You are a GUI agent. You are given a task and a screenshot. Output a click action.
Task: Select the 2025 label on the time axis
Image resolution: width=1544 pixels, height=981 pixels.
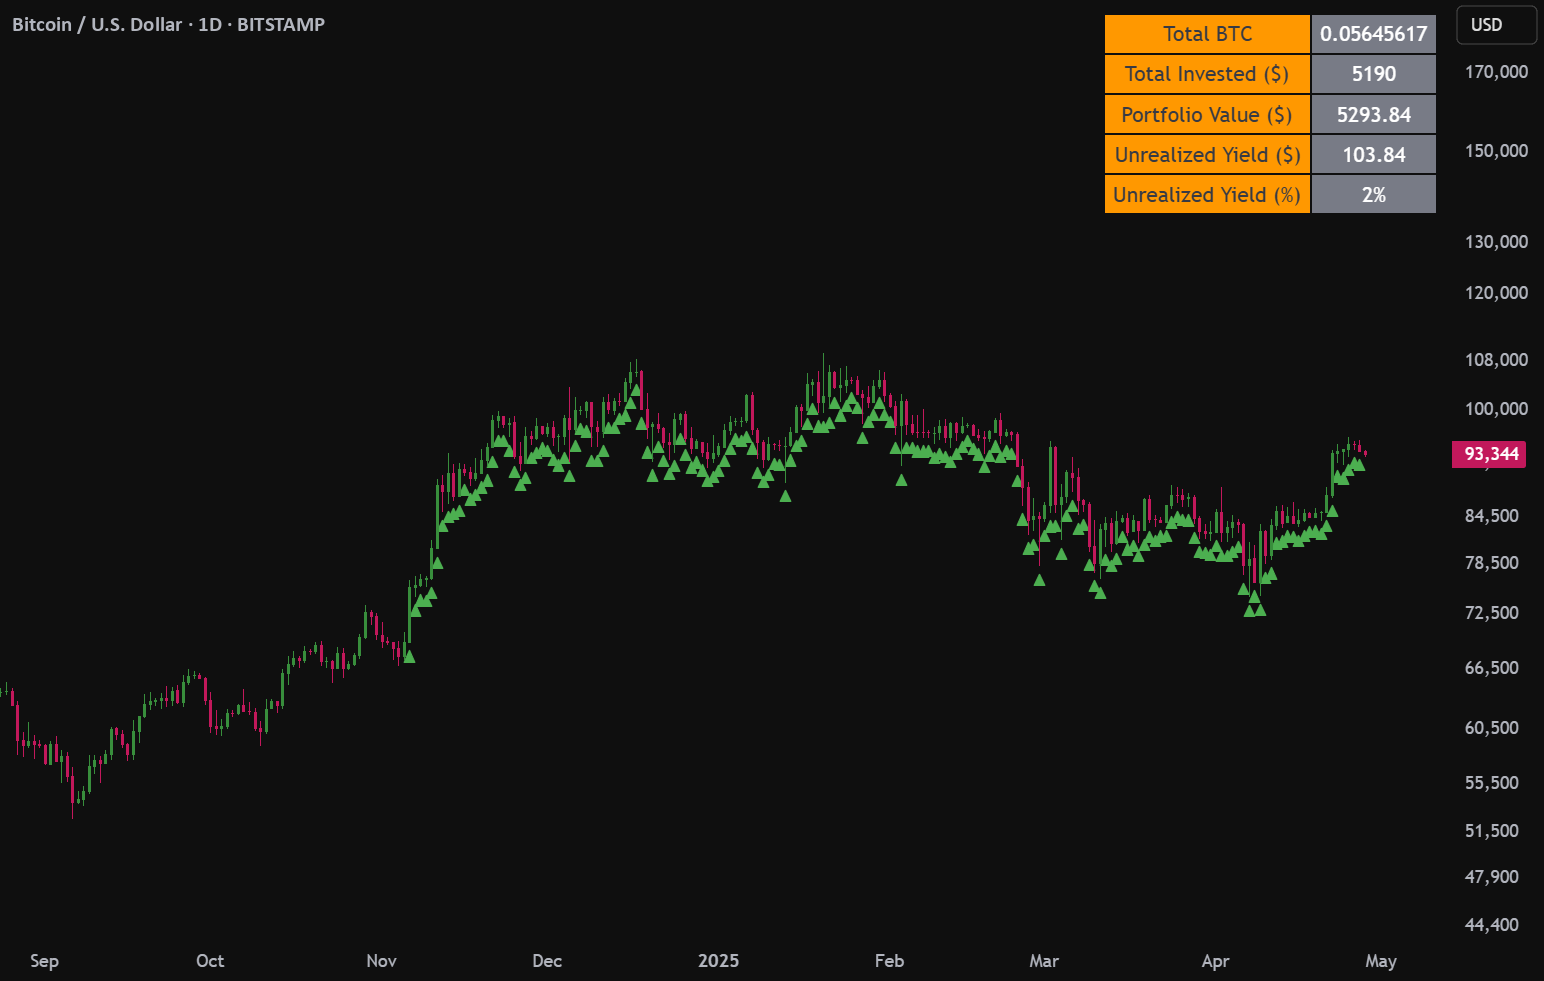718,961
